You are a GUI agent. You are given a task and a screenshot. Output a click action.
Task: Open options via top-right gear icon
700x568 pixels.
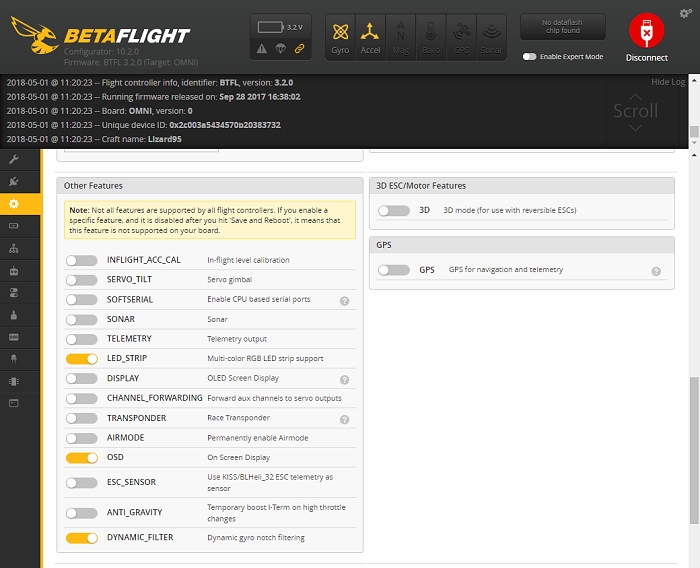click(685, 13)
